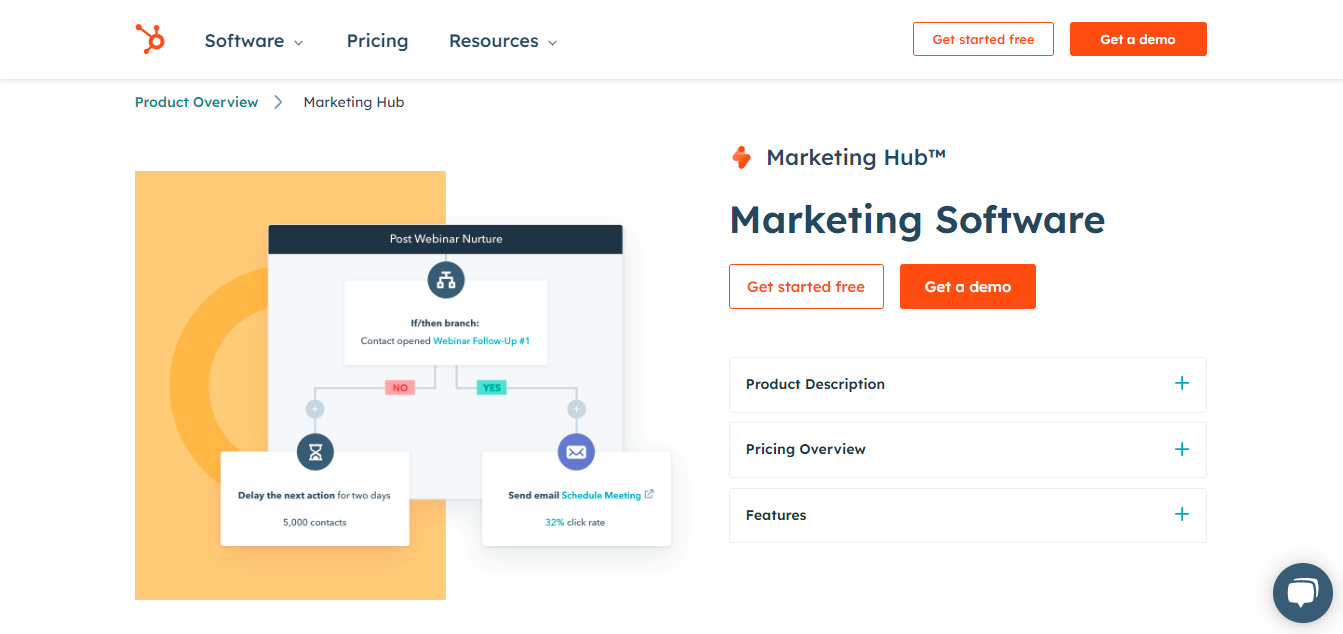Click the 5,000 contacts text
Viewport: 1343px width, 634px height.
coord(315,522)
